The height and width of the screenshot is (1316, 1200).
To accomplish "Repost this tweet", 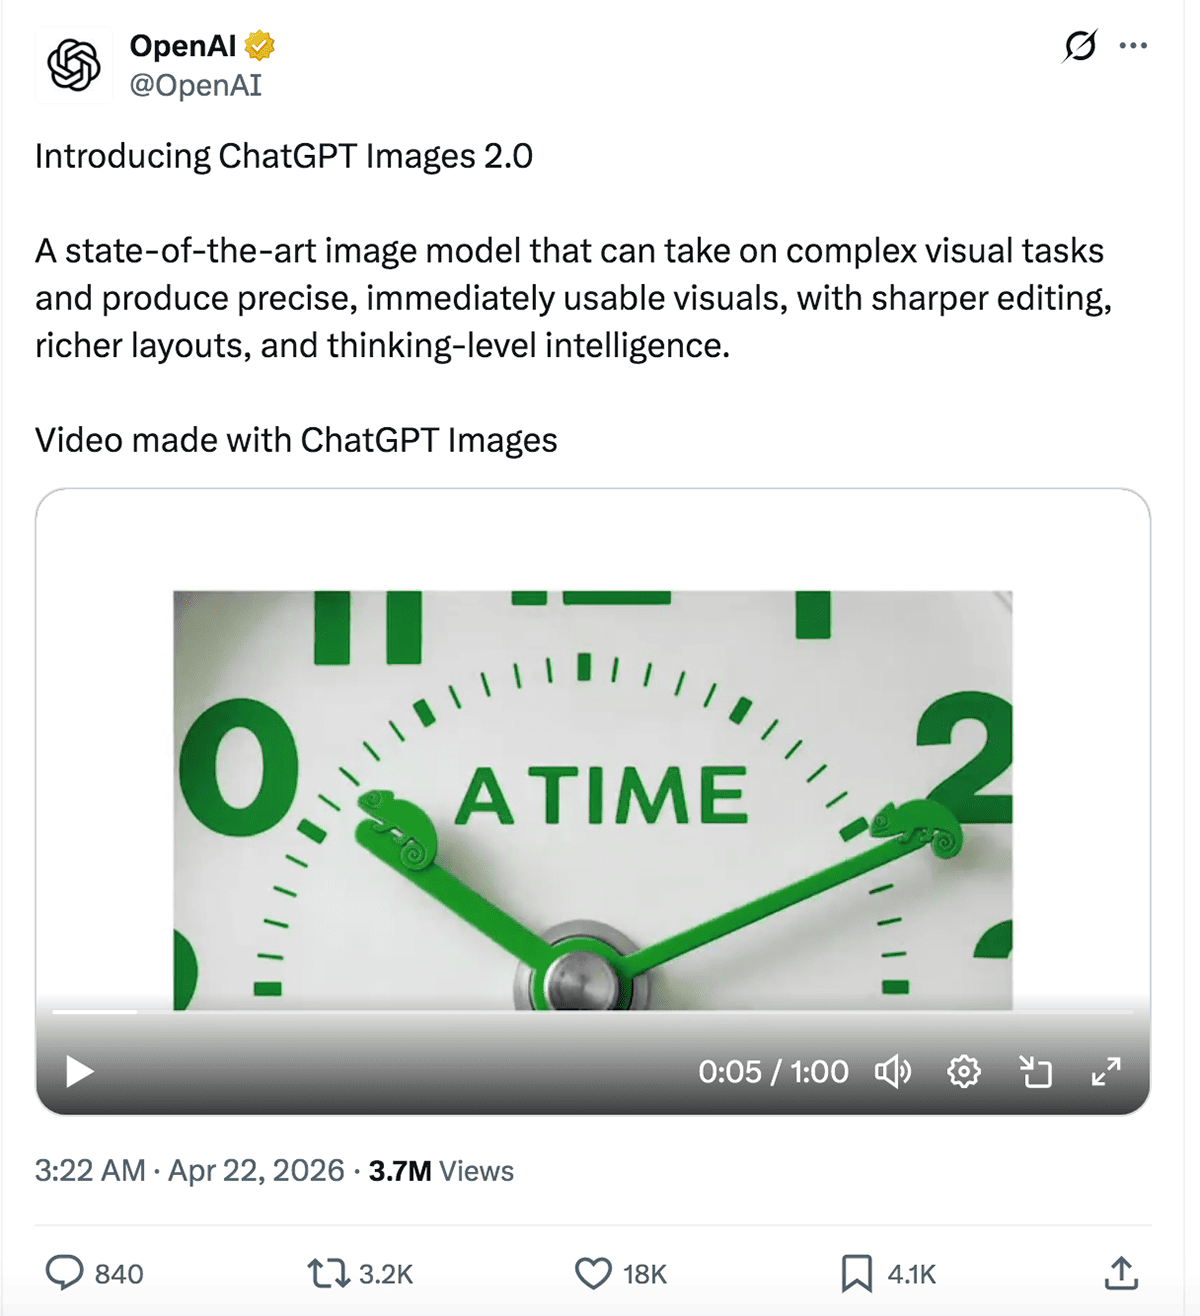I will coord(330,1273).
